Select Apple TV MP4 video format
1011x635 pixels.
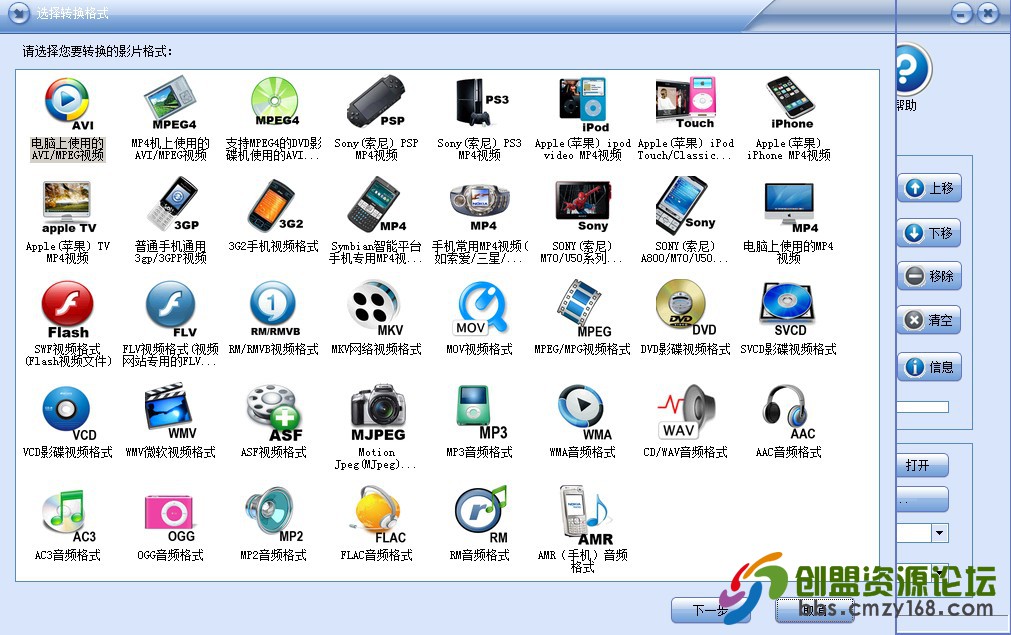coord(68,208)
